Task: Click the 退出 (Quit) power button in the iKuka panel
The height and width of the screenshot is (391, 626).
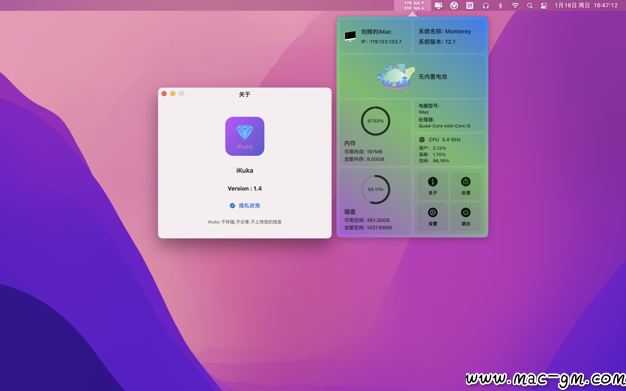Action: [466, 216]
